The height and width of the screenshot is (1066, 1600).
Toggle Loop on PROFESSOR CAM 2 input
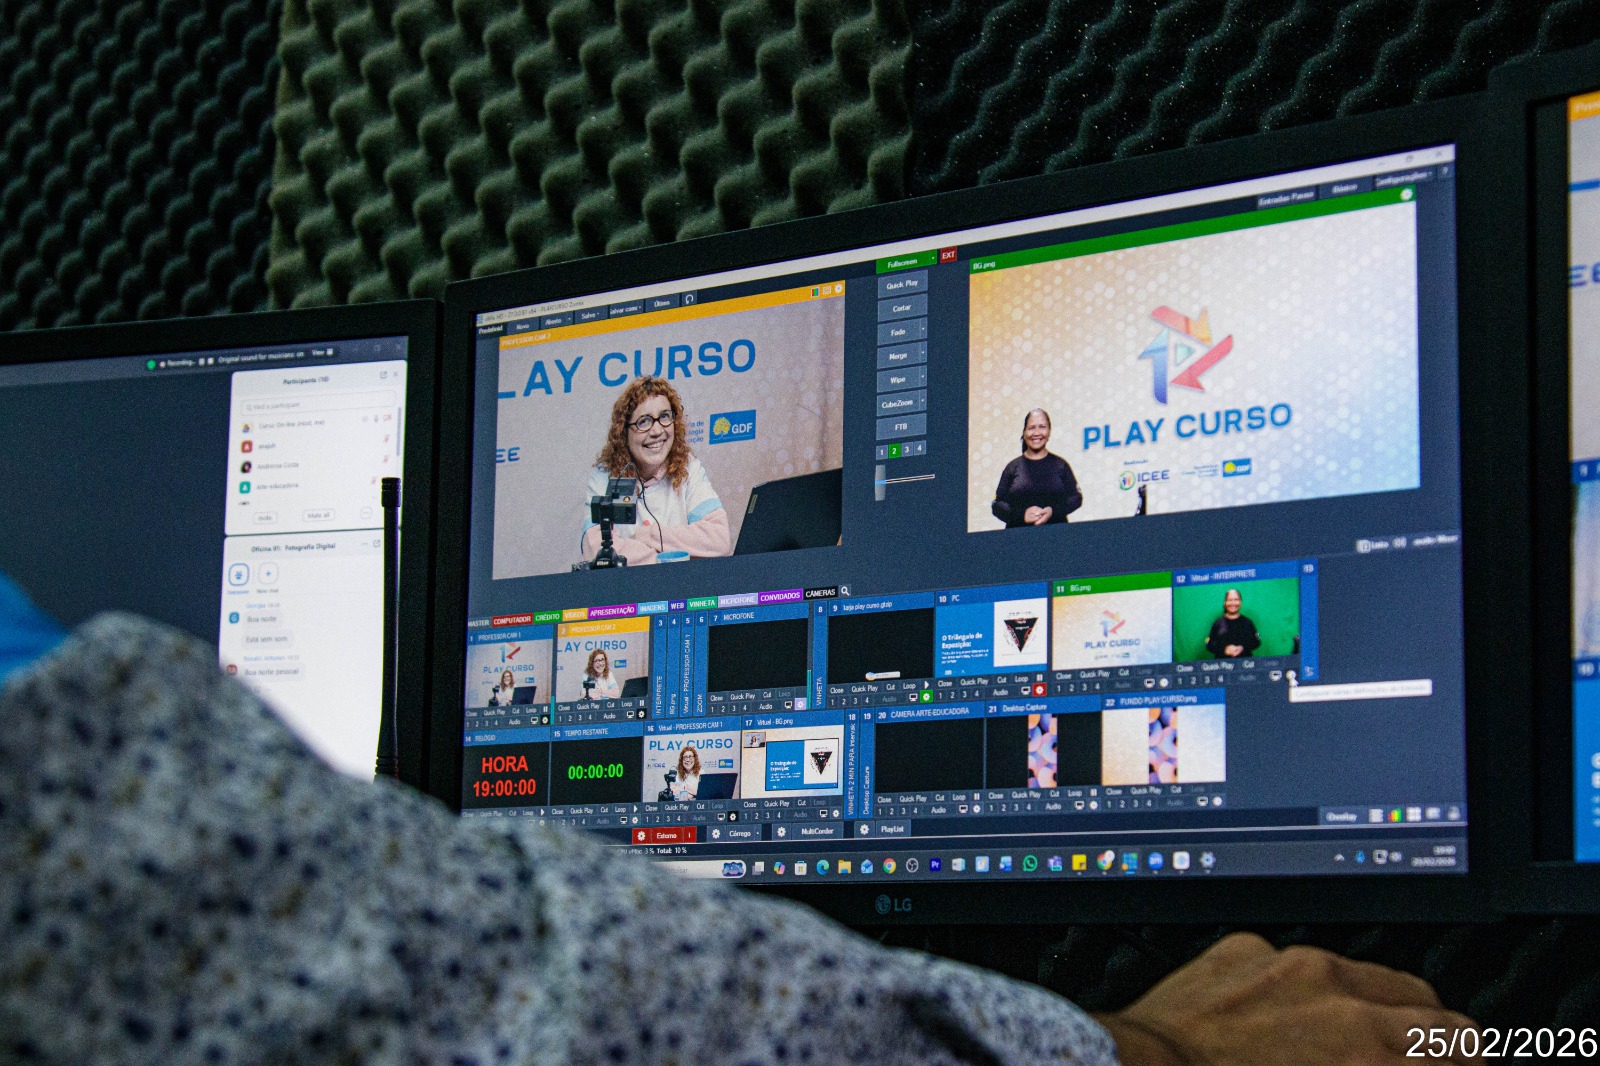coord(627,705)
